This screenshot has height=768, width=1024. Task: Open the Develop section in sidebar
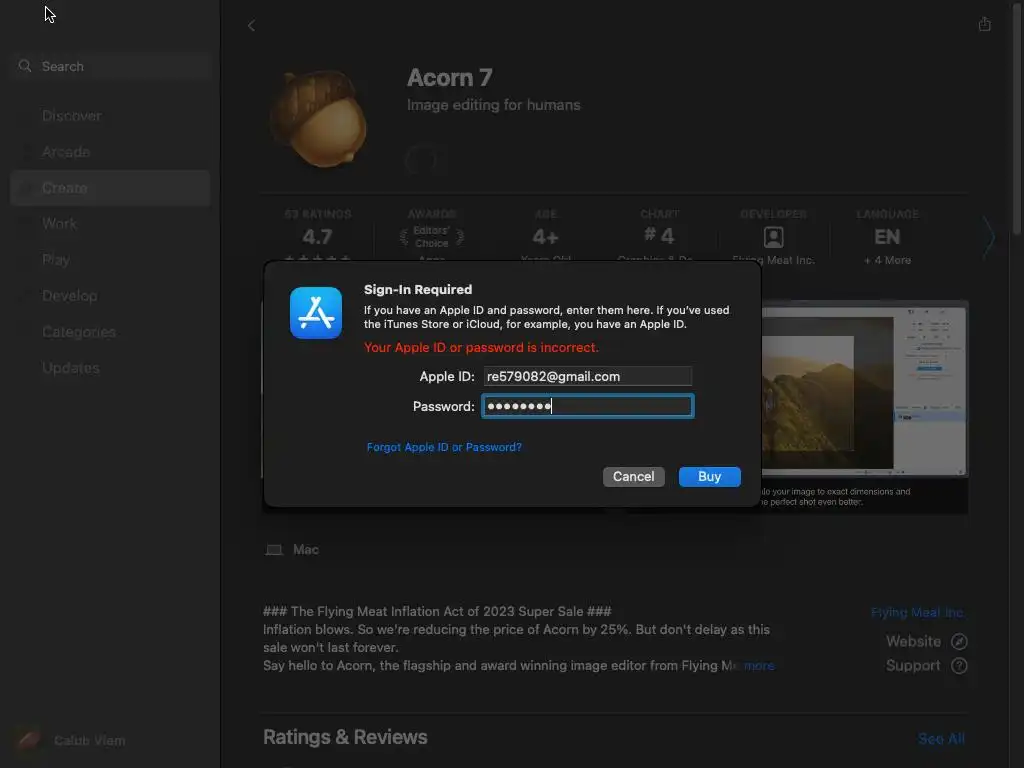click(x=70, y=296)
